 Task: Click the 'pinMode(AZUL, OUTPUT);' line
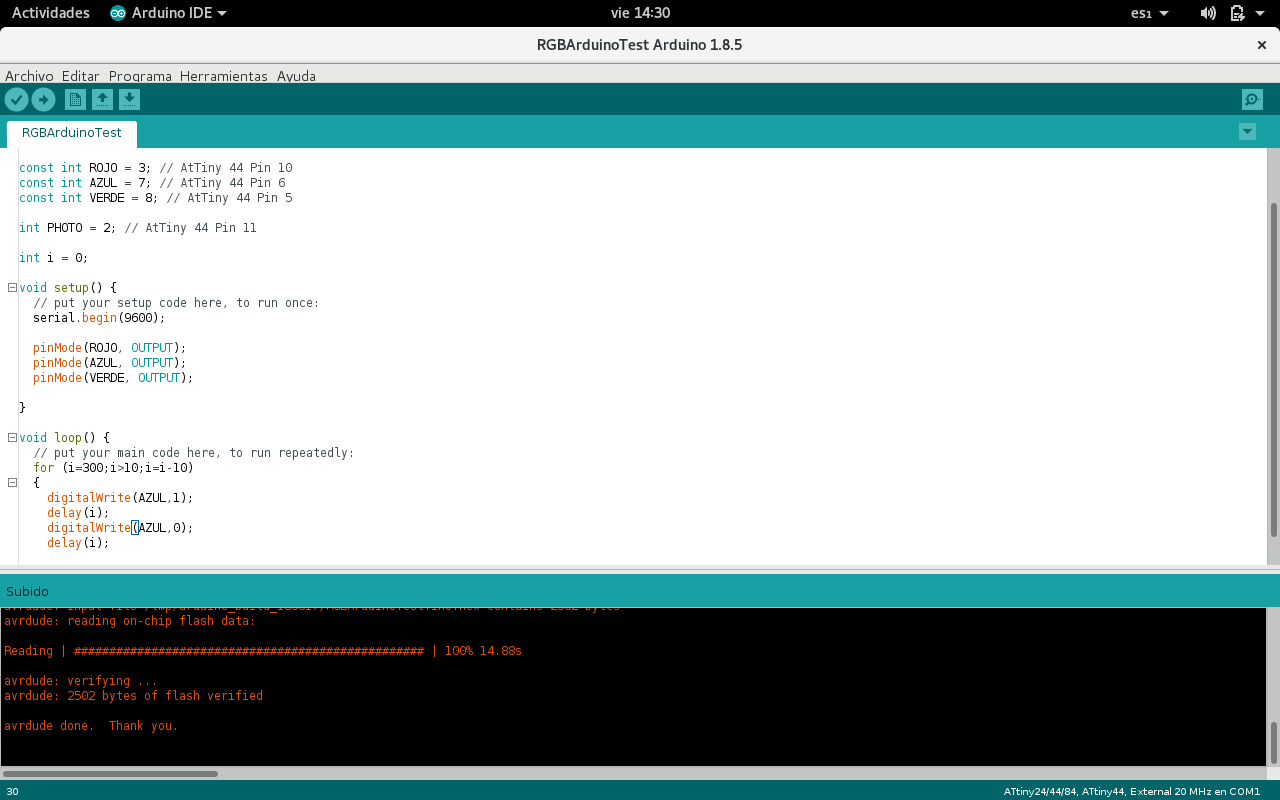pos(110,363)
